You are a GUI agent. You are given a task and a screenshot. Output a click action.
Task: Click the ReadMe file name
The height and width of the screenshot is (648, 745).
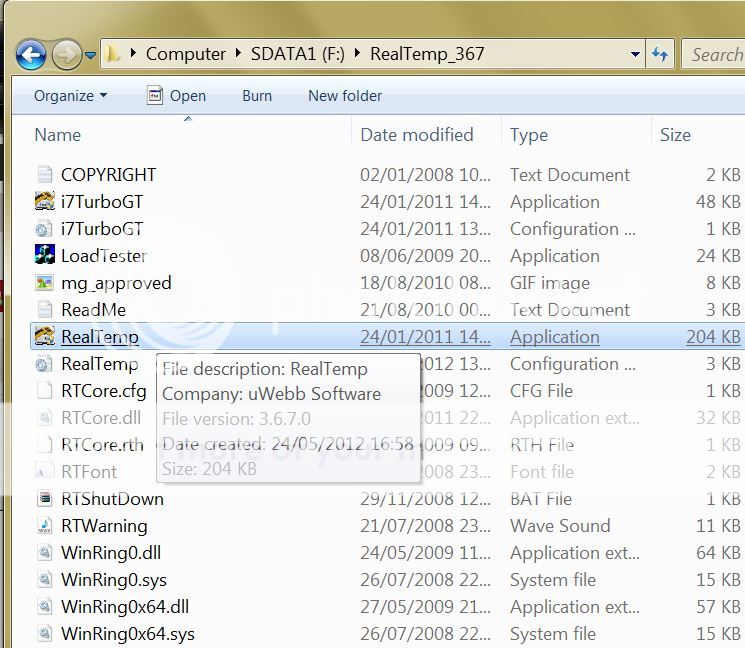click(x=94, y=310)
